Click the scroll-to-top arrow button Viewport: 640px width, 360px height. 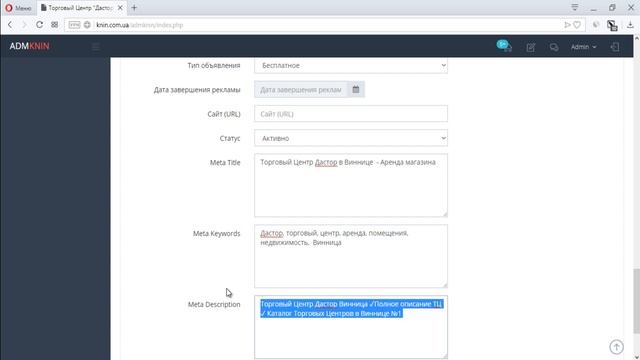coord(616,347)
